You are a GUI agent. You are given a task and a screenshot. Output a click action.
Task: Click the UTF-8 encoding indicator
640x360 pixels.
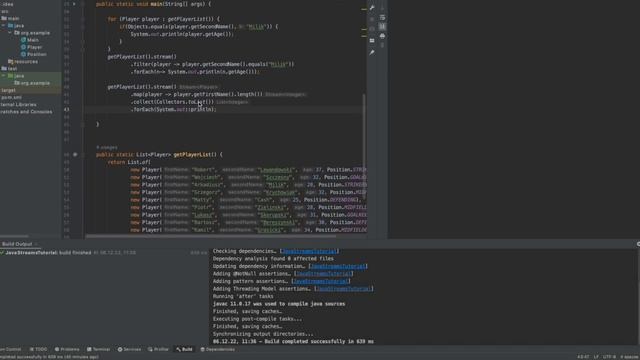click(609, 357)
